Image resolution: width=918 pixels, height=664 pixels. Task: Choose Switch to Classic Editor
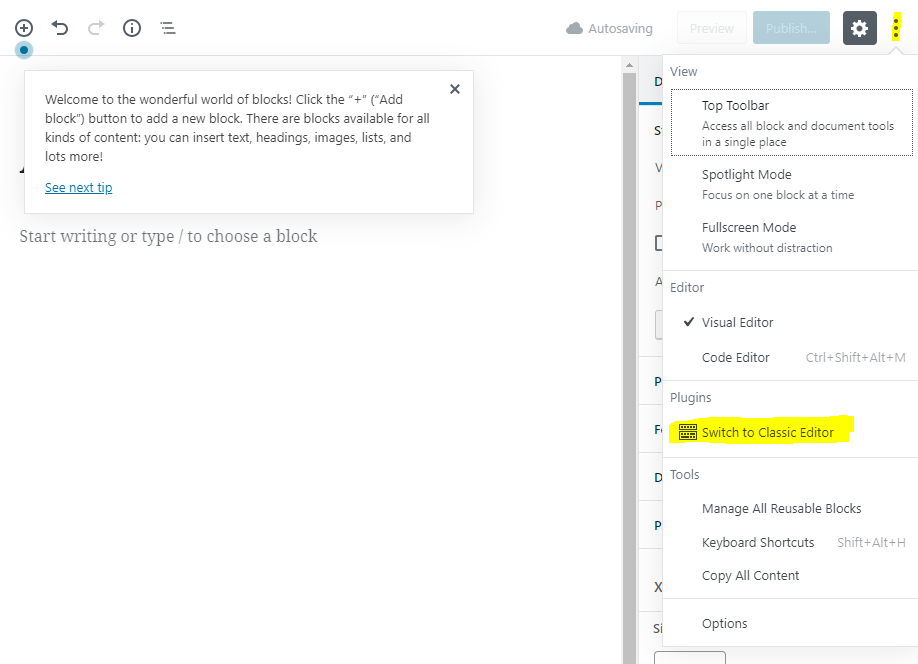click(767, 432)
